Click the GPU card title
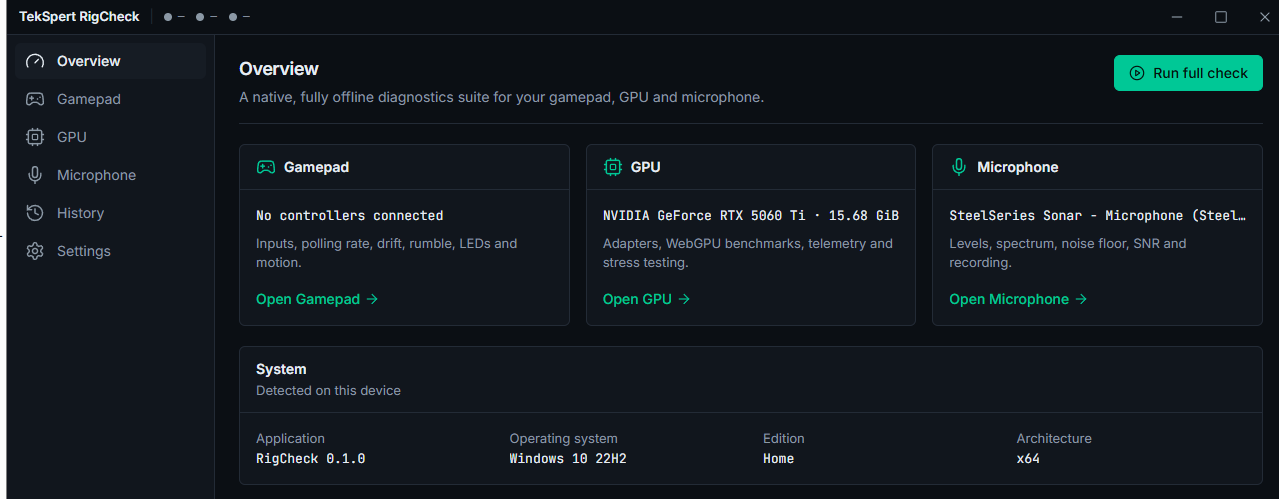Viewport: 1279px width, 499px height. [645, 167]
